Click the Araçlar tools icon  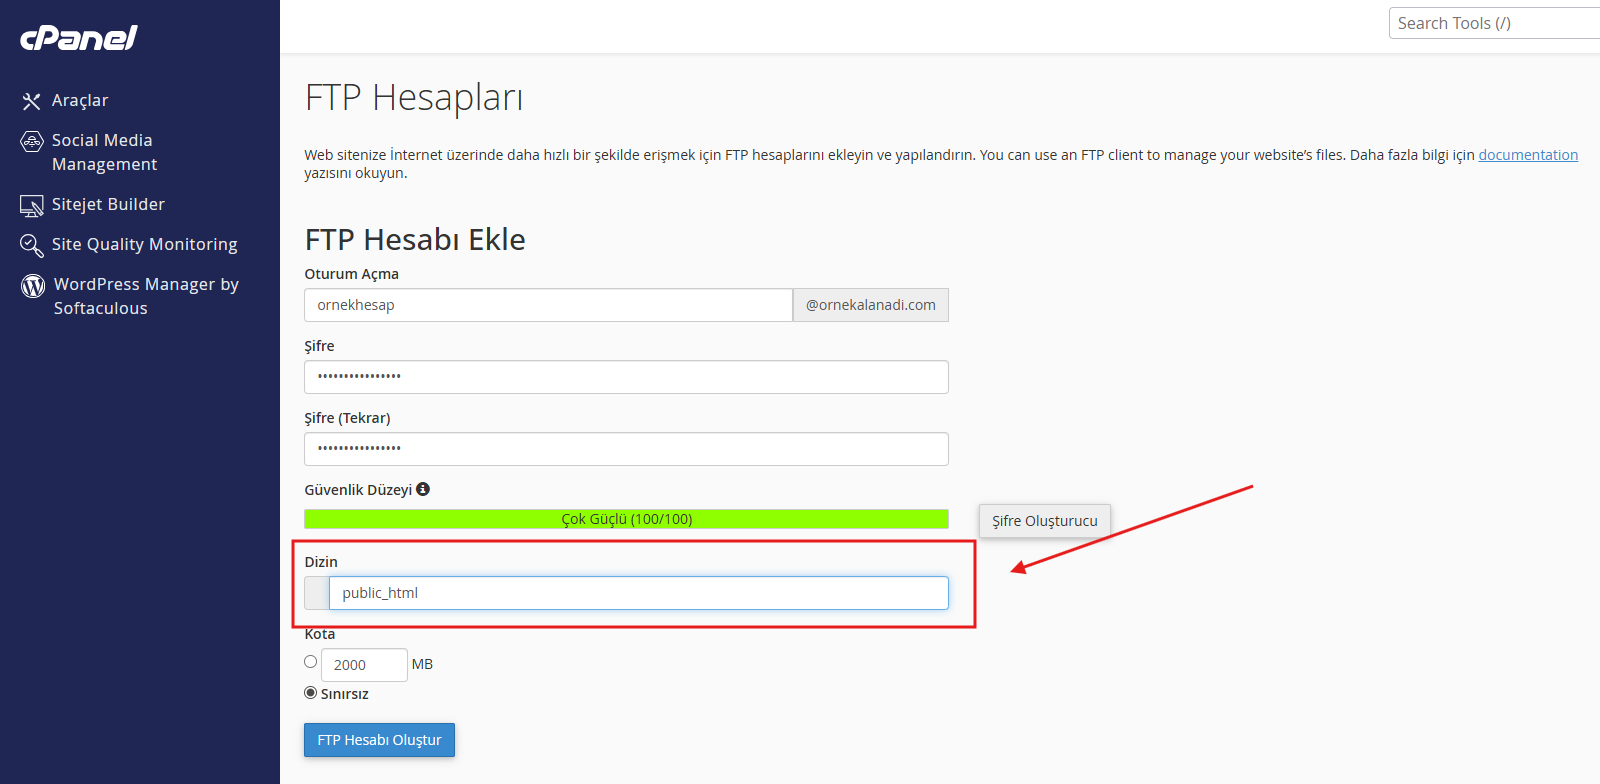pyautogui.click(x=32, y=101)
